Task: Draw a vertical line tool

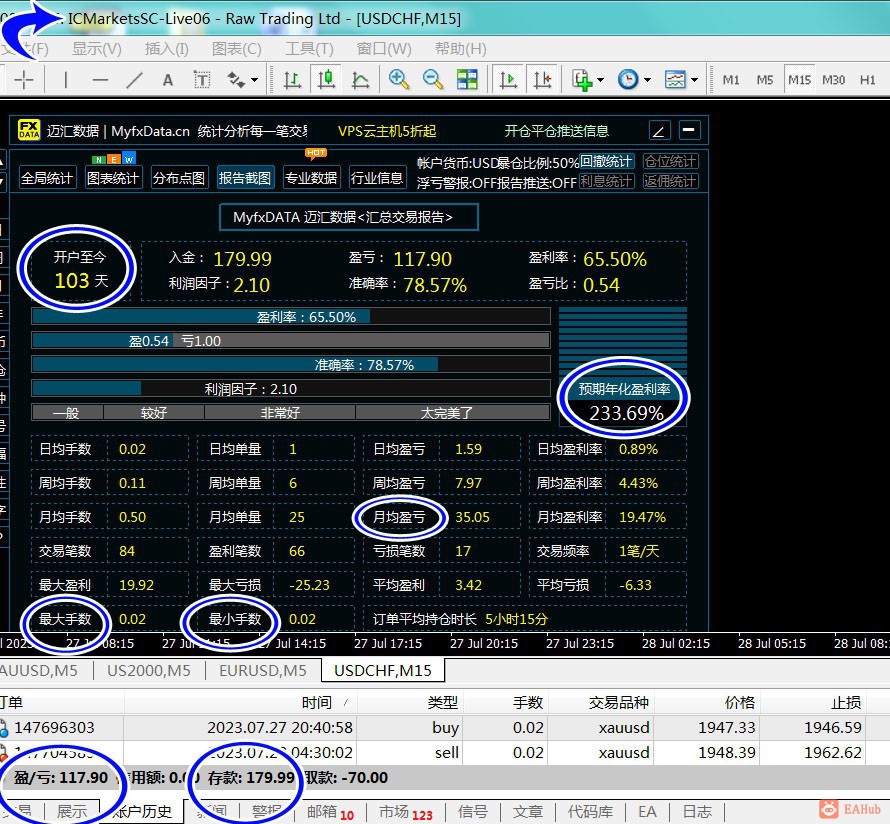Action: pyautogui.click(x=66, y=80)
